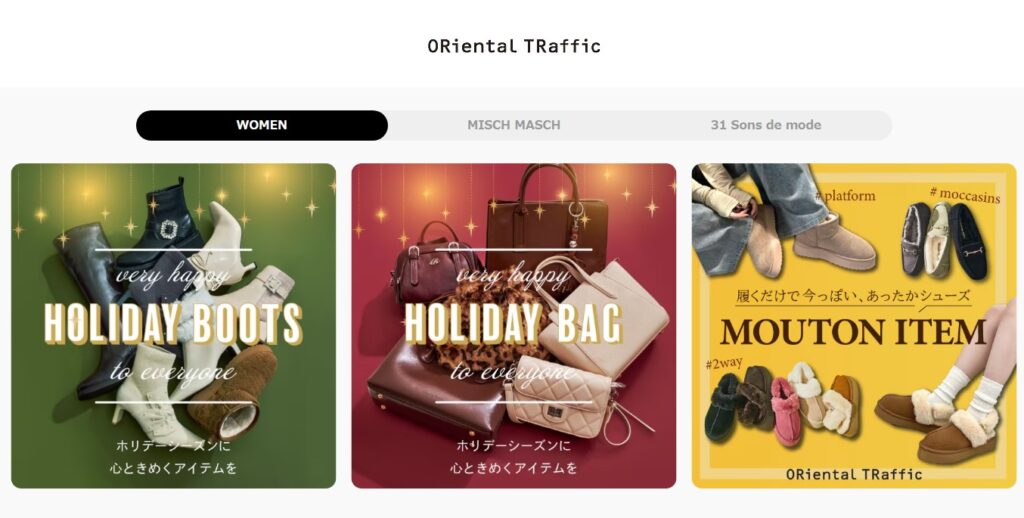Image resolution: width=1024 pixels, height=518 pixels.
Task: Select the WOMEN tab
Action: pyautogui.click(x=262, y=125)
